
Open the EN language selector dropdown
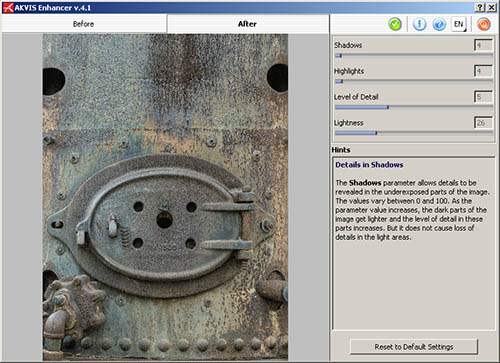tap(459, 24)
